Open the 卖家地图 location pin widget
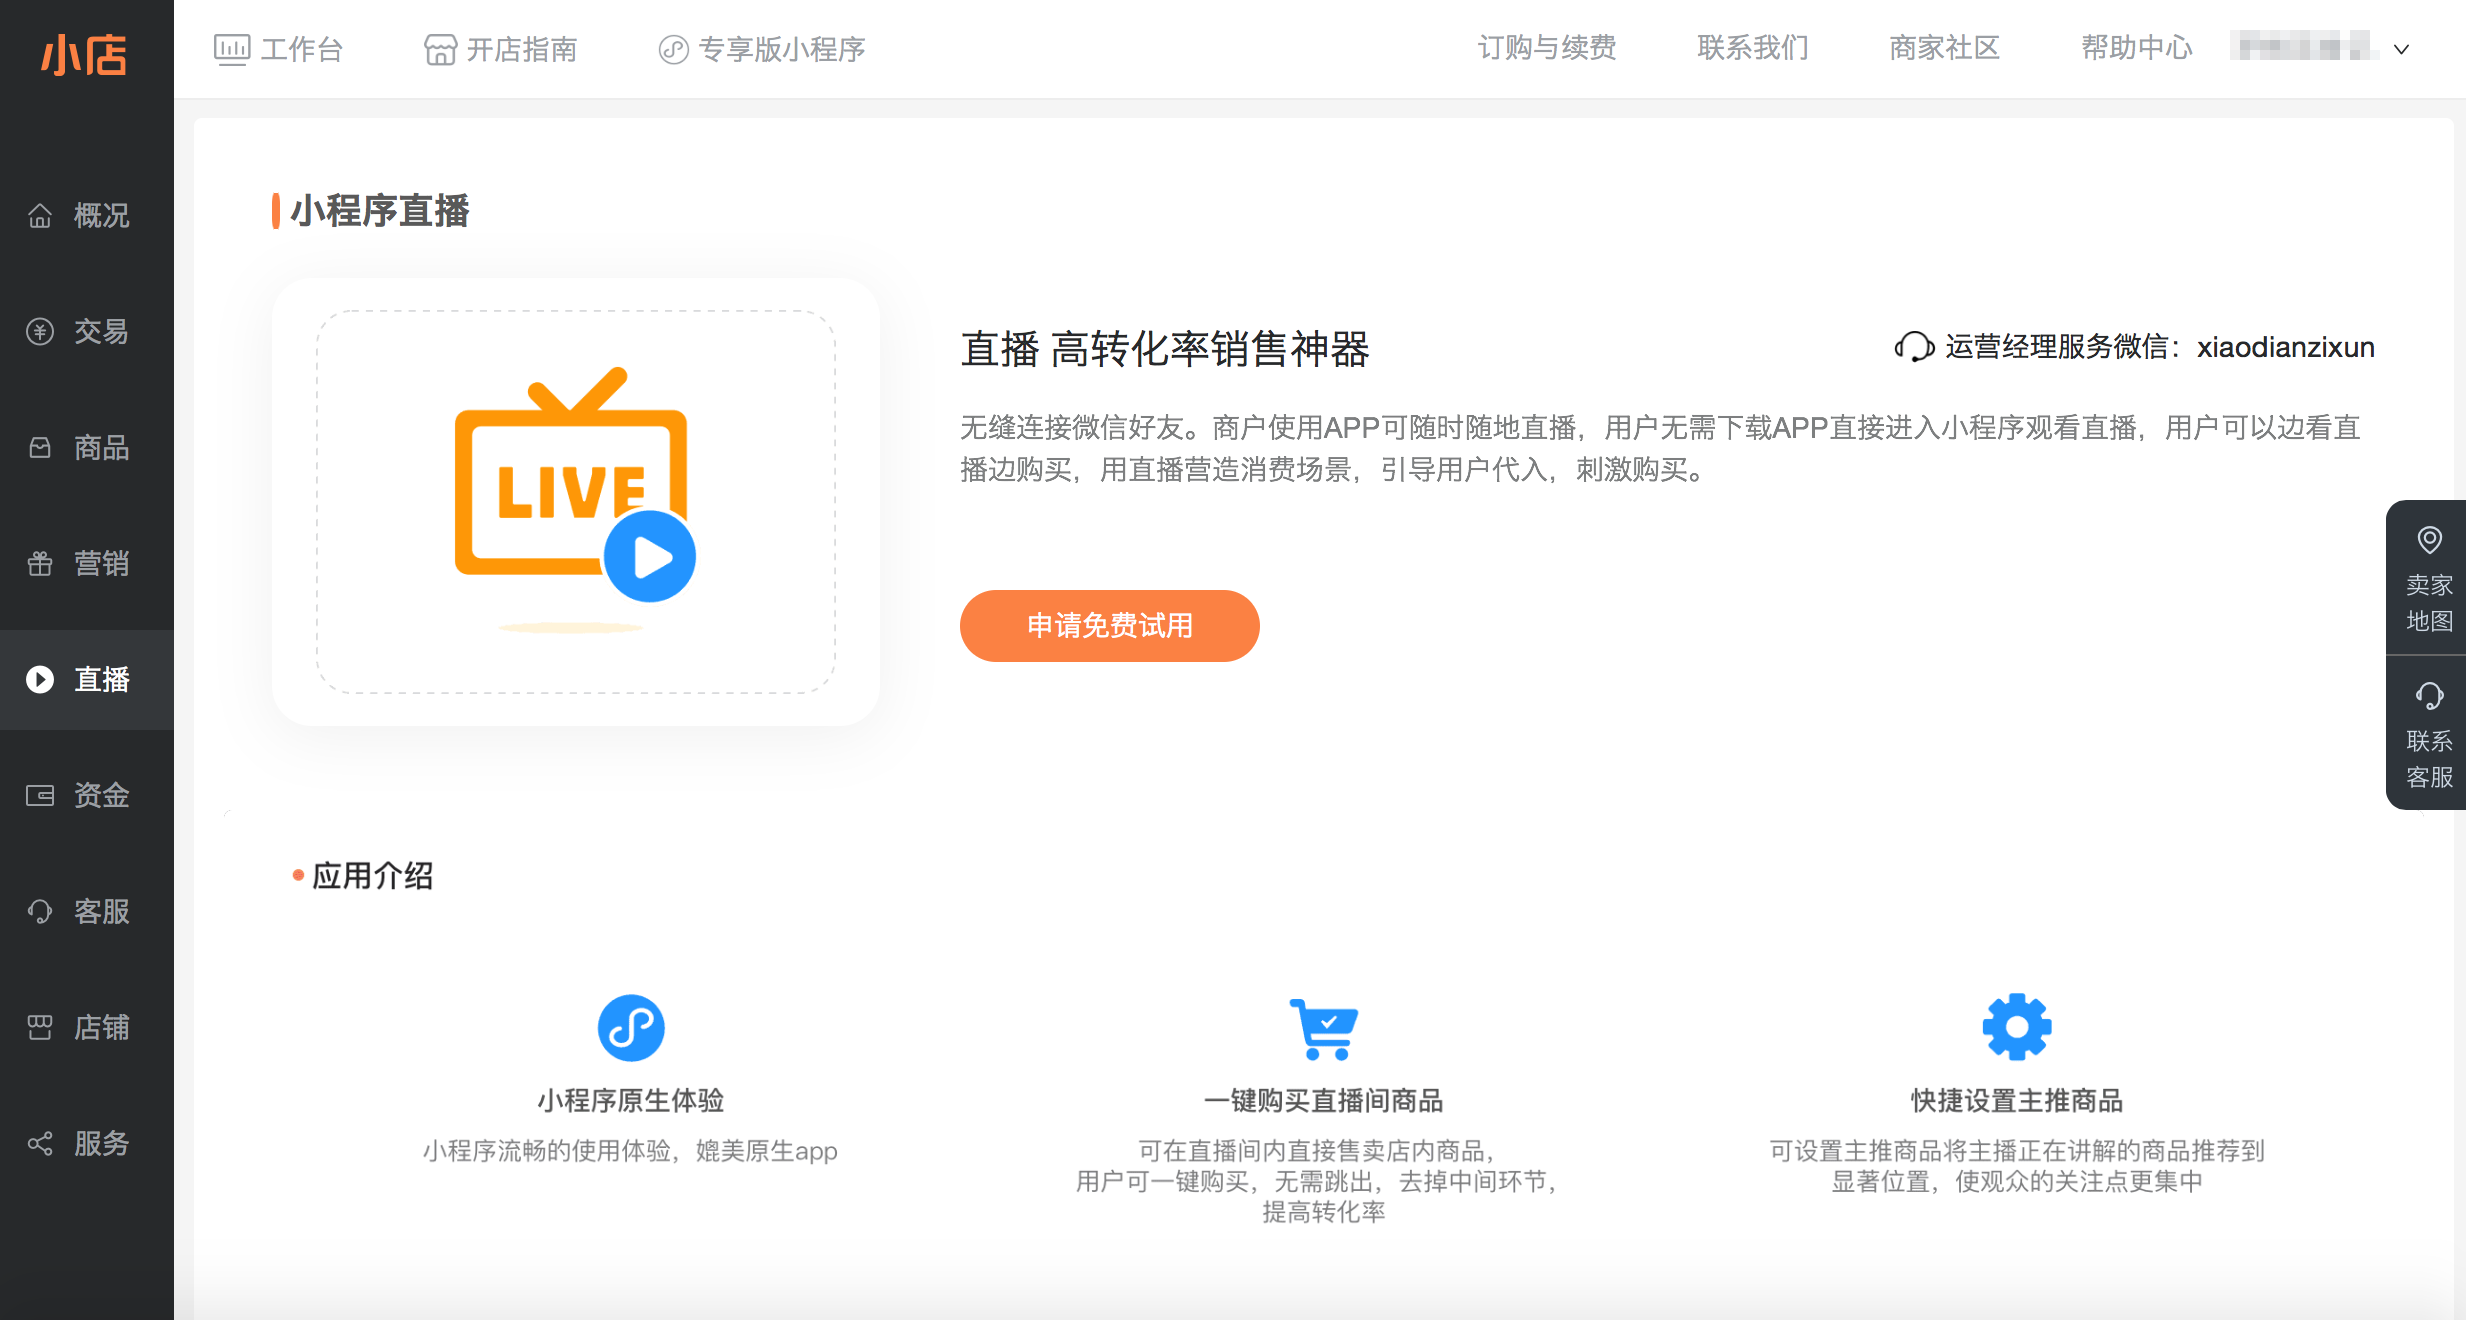The image size is (2466, 1320). coord(2429,579)
